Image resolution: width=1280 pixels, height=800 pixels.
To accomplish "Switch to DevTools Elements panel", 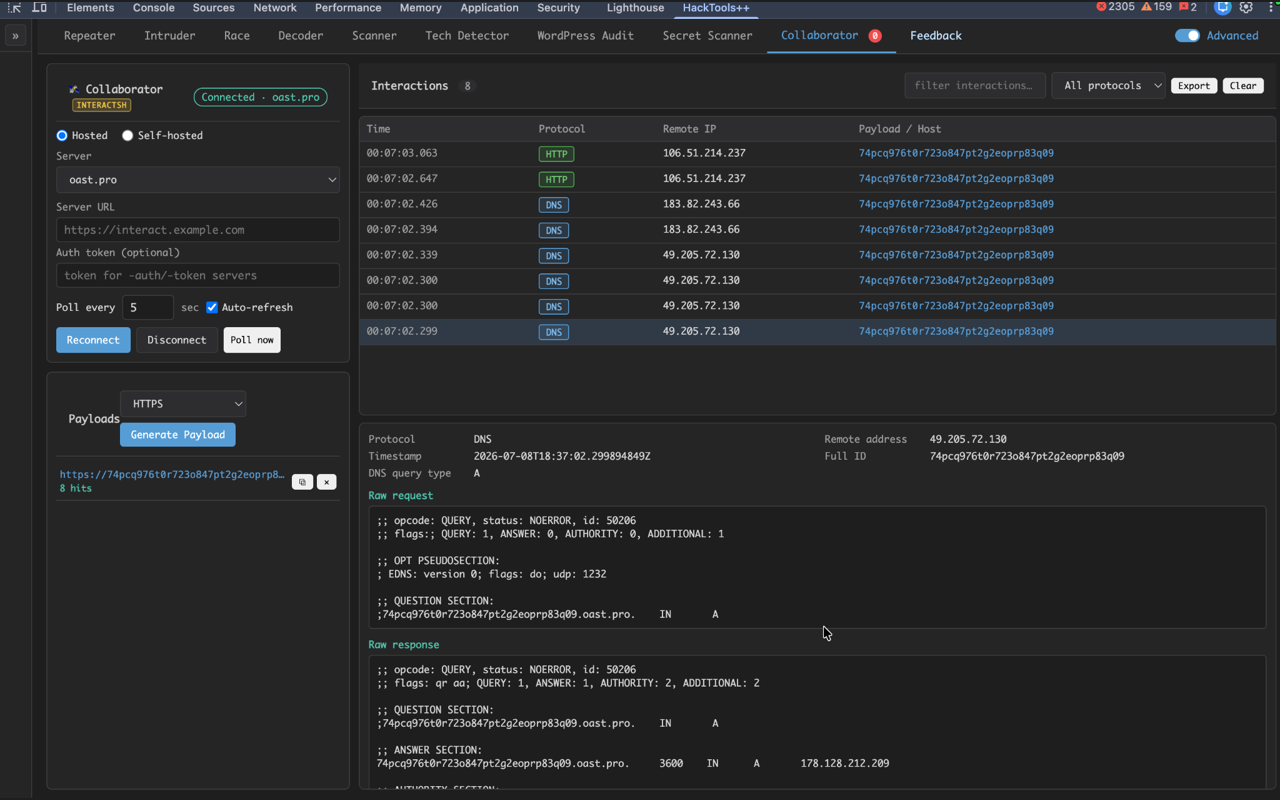I will tap(90, 7).
